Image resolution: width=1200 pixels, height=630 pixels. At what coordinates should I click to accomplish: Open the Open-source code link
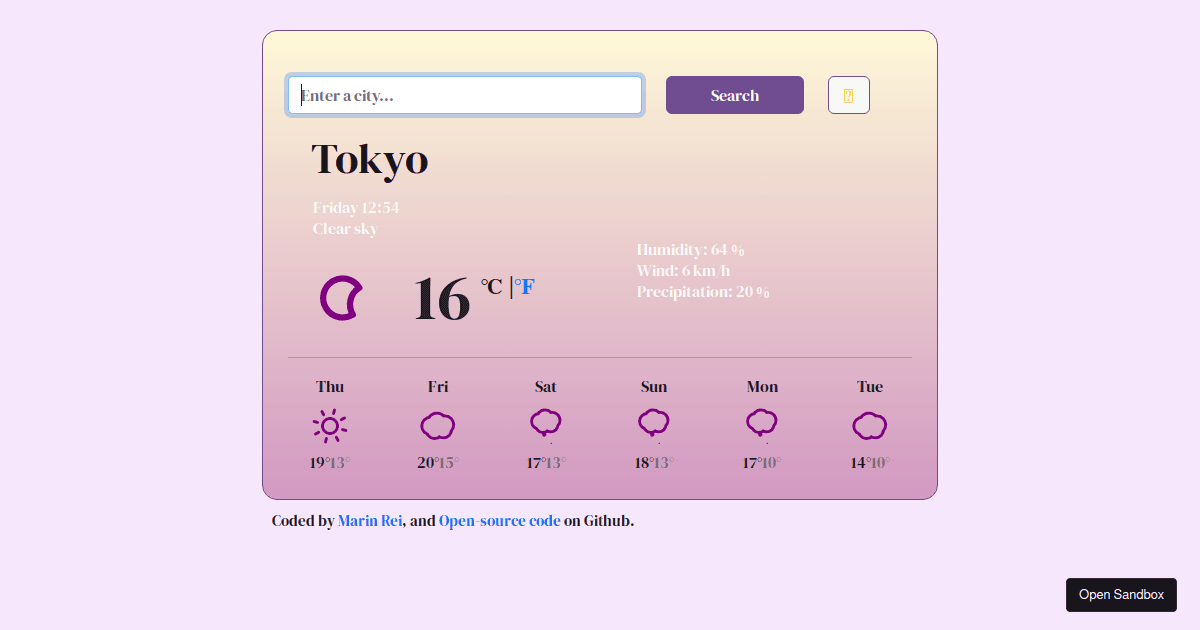[x=499, y=520]
